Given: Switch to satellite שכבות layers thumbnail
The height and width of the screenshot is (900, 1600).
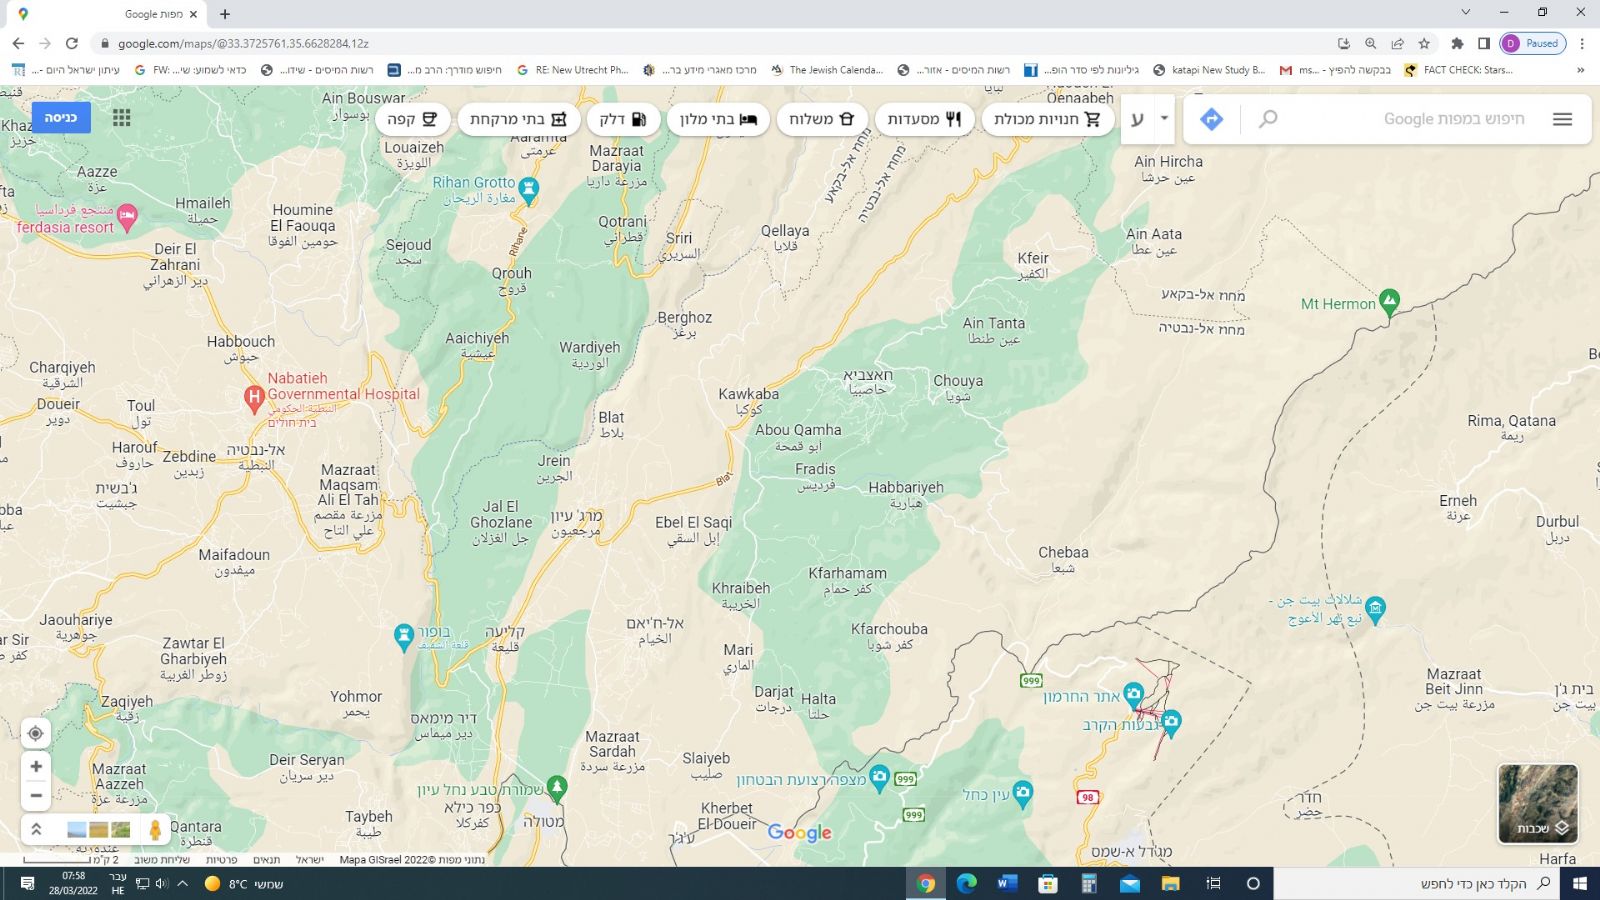Looking at the screenshot, I should pos(1538,803).
